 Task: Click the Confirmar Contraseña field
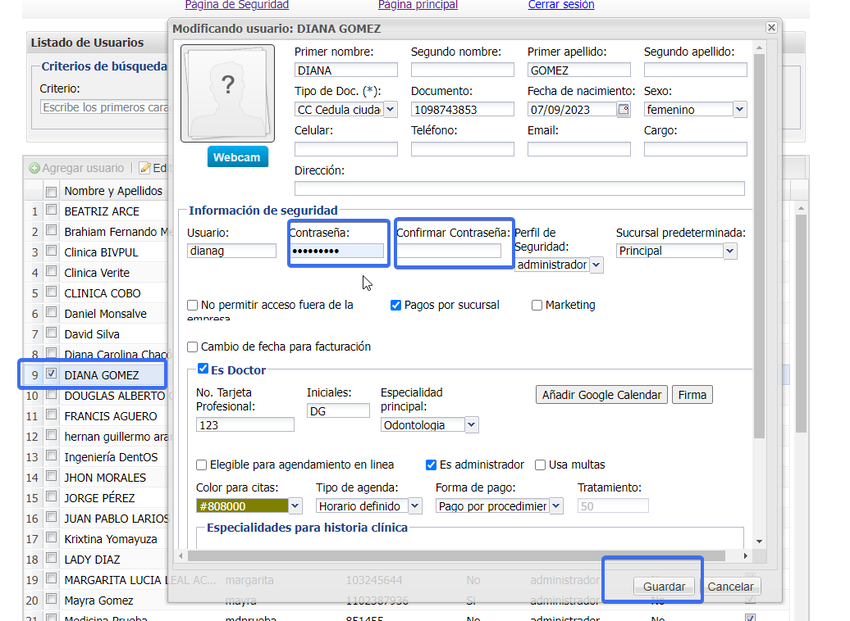[449, 251]
